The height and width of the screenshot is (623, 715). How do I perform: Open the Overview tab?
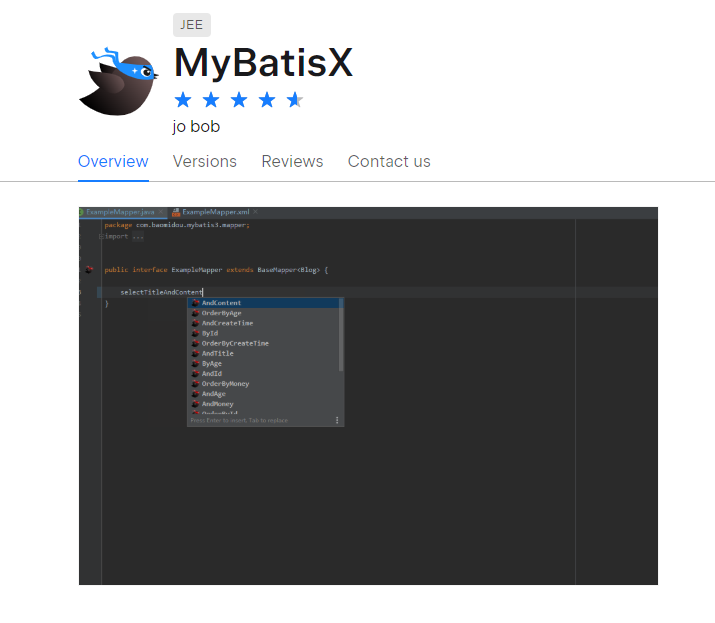pos(113,161)
